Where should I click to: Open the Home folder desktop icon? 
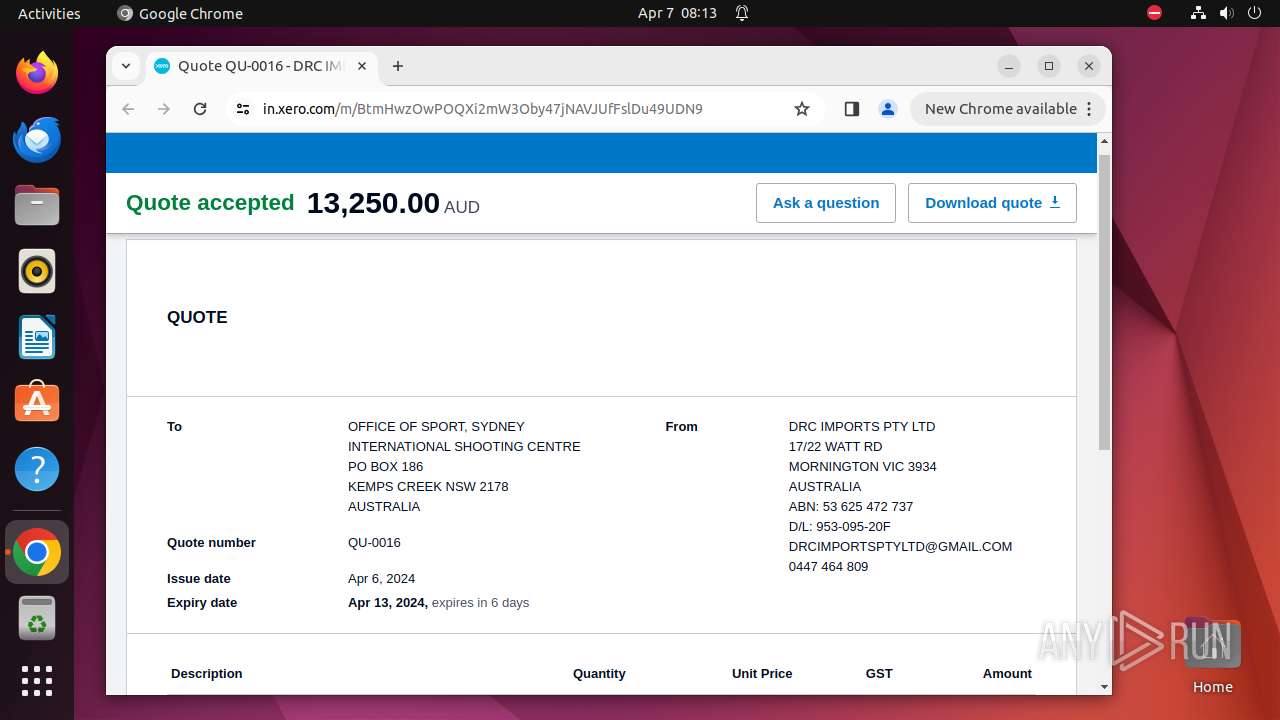[1212, 657]
